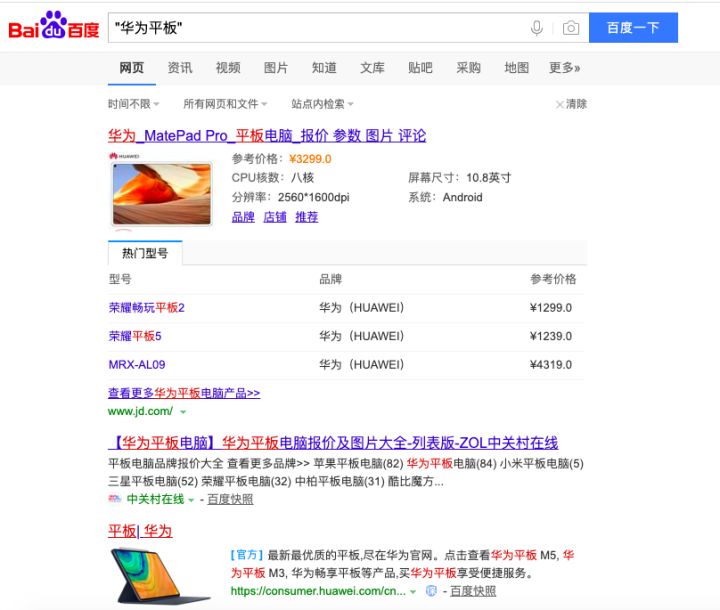Click the 型号 column header

click(120, 279)
